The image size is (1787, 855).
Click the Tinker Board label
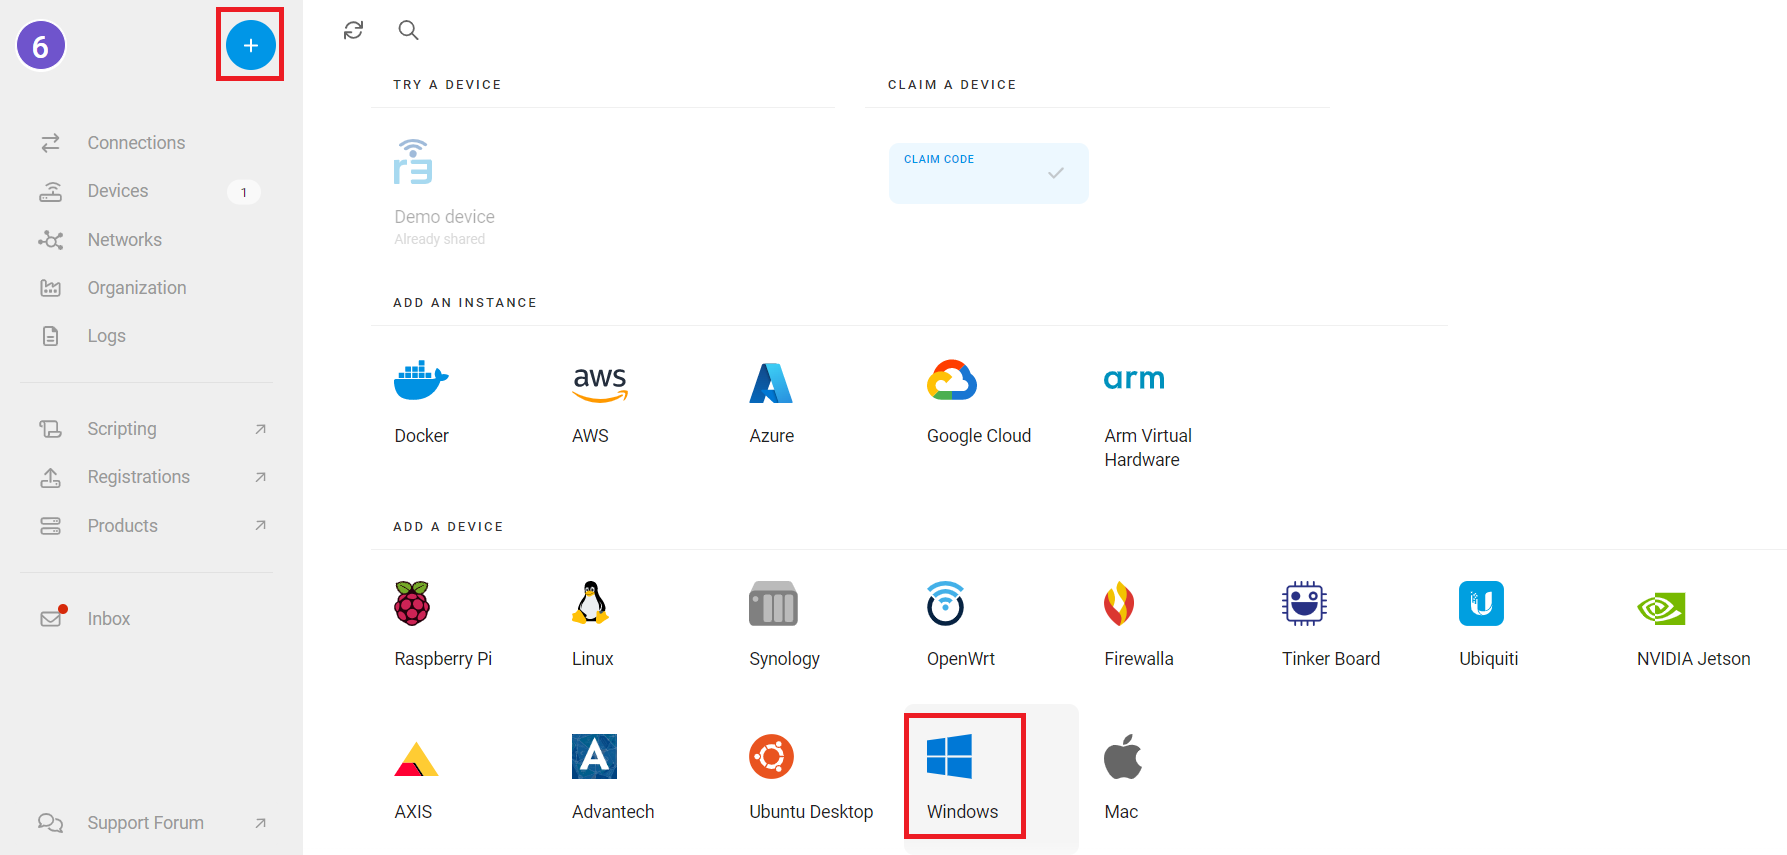point(1331,659)
